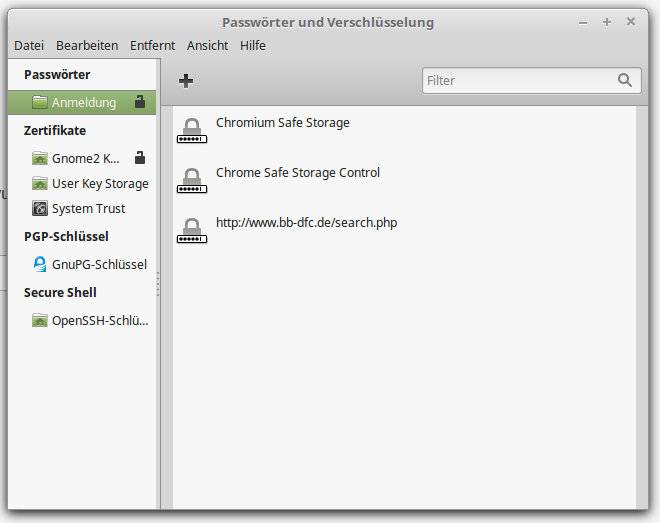The width and height of the screenshot is (660, 523).
Task: Select the Anmeldung keyring
Action: click(x=83, y=102)
